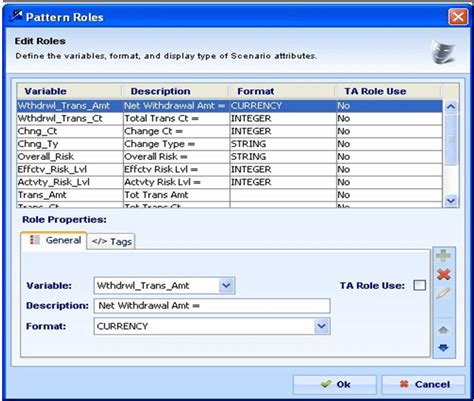Click the Pattern Roles title bar icon
This screenshot has width=474, height=401.
click(16, 16)
